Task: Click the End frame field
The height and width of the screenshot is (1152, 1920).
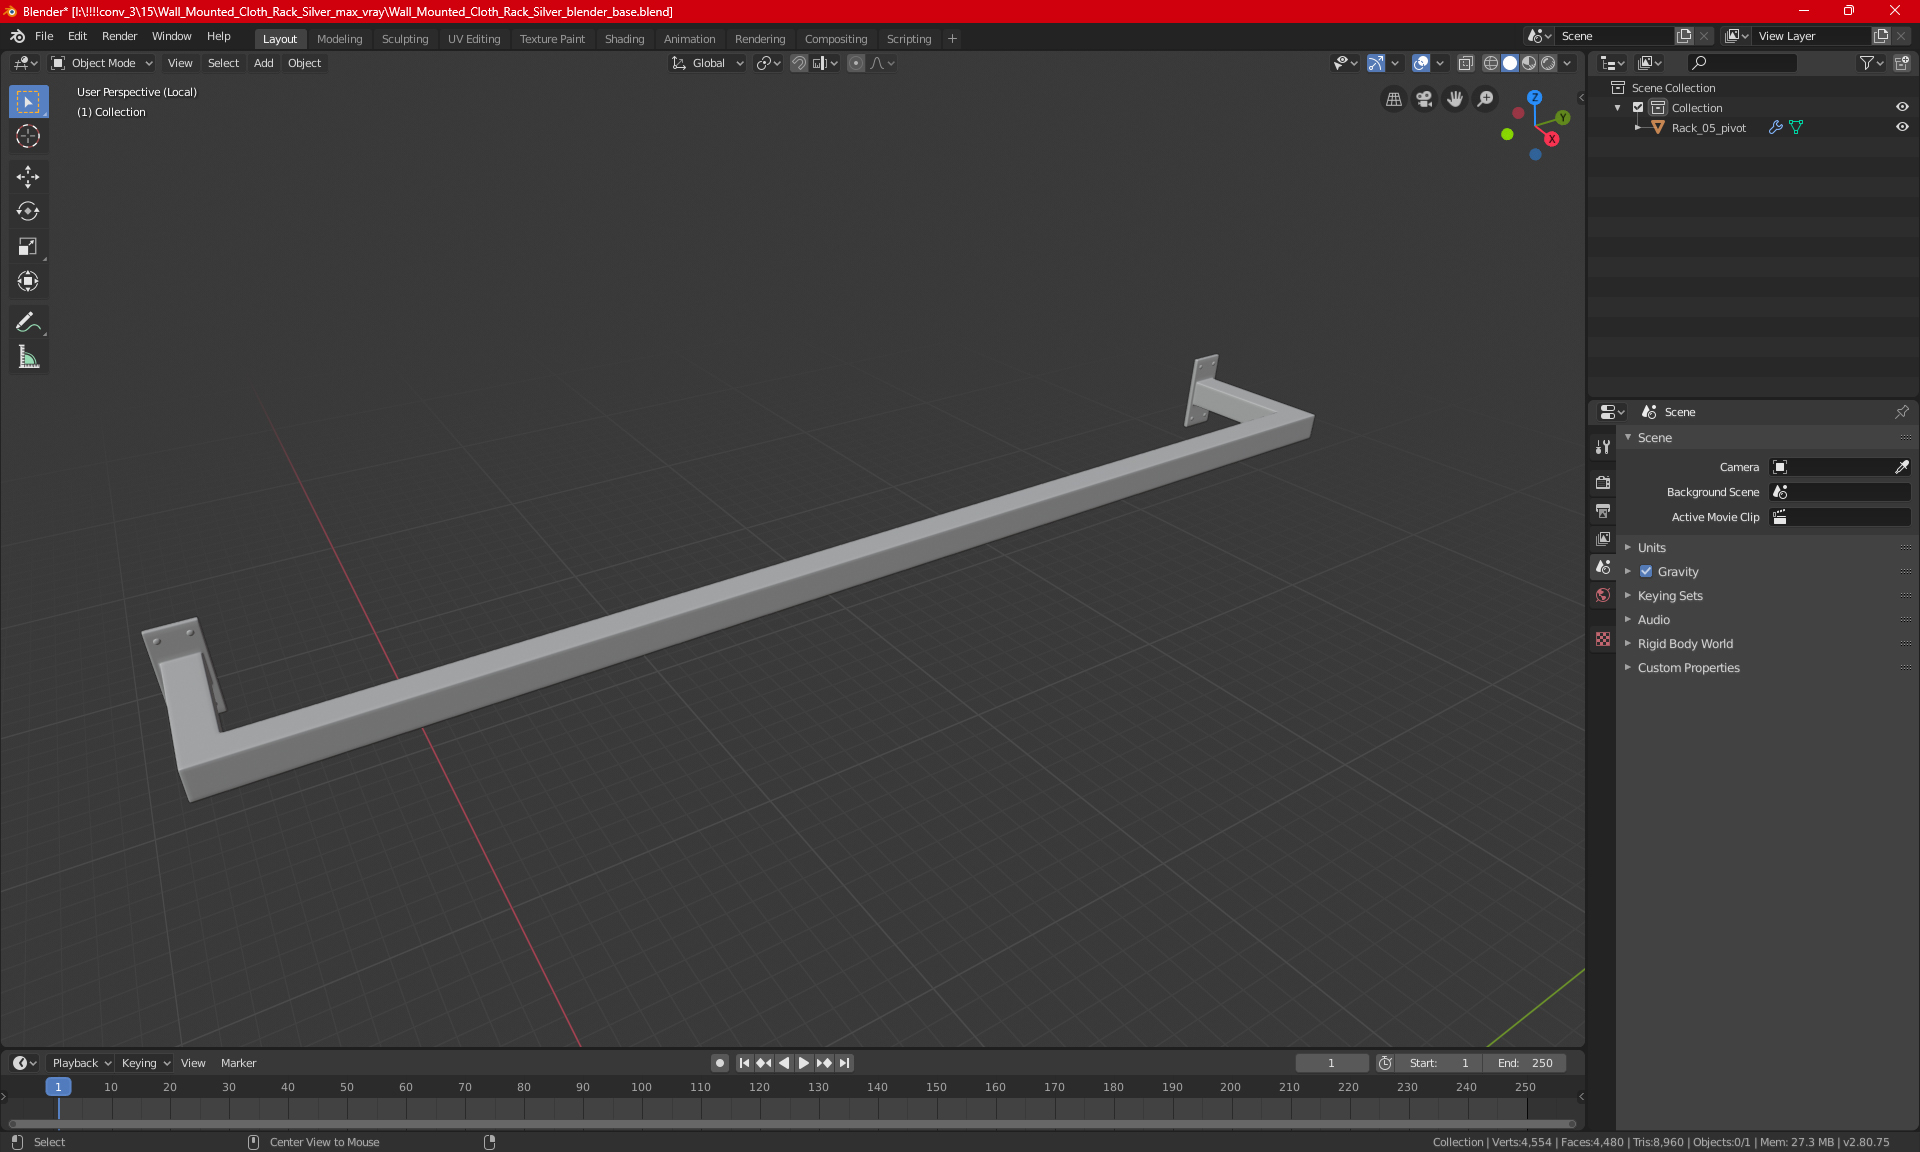Action: click(1525, 1063)
